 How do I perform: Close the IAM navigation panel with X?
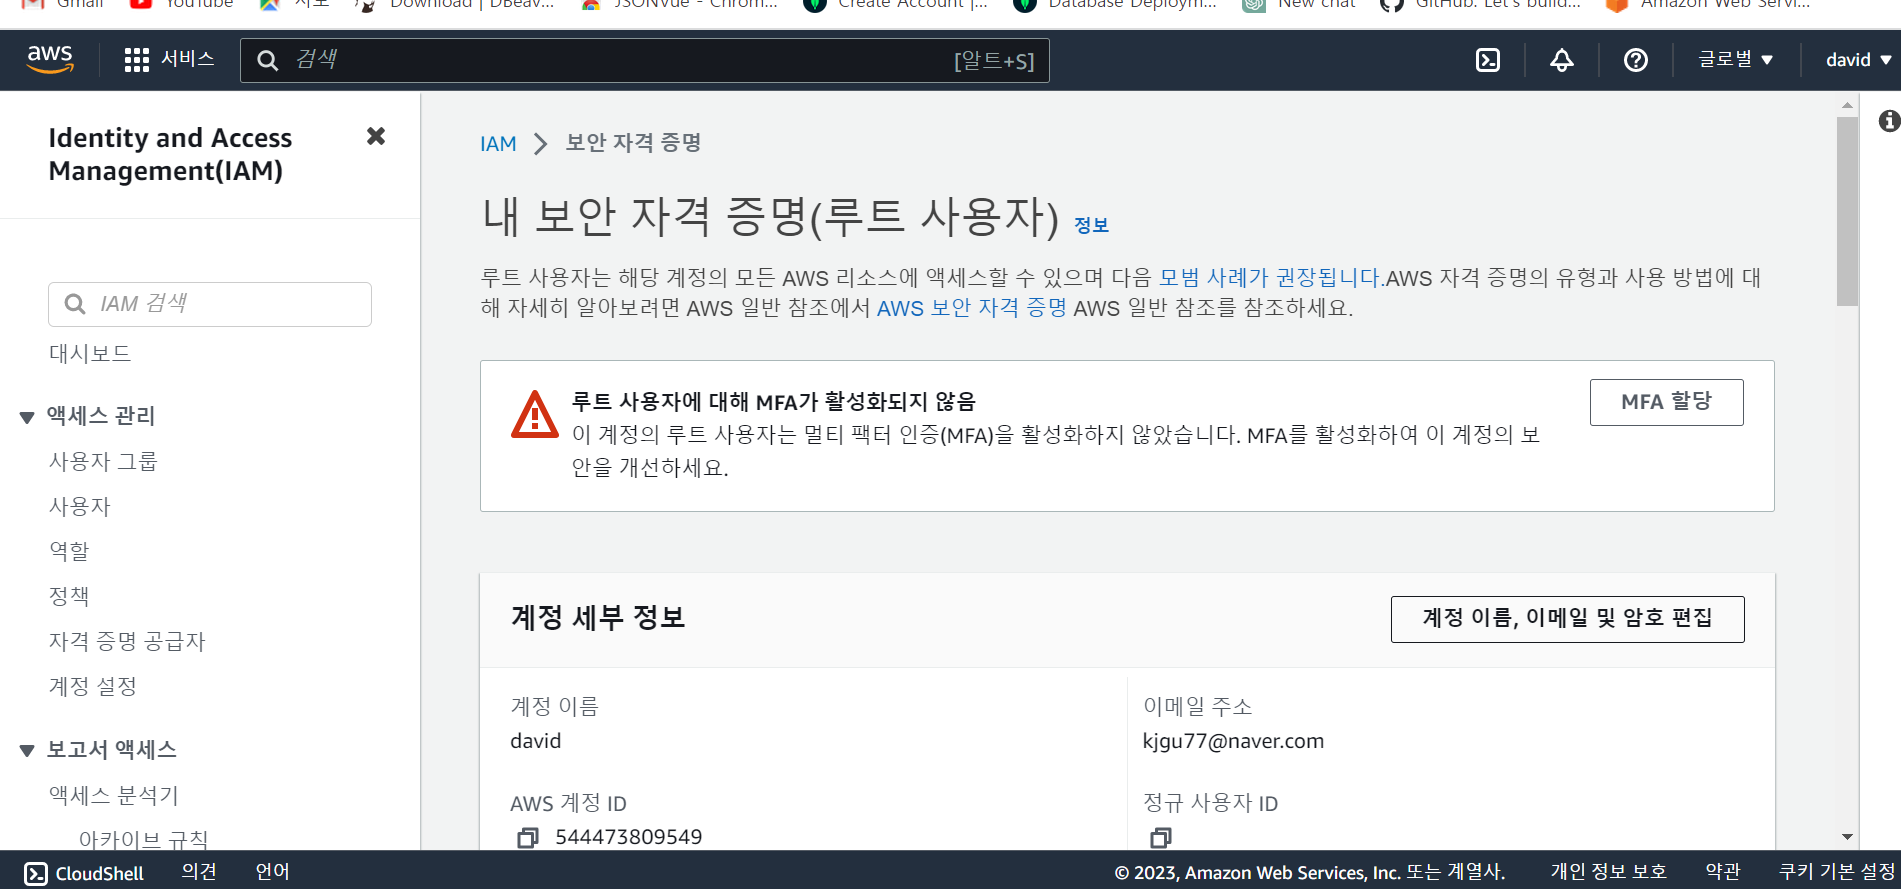tap(376, 136)
